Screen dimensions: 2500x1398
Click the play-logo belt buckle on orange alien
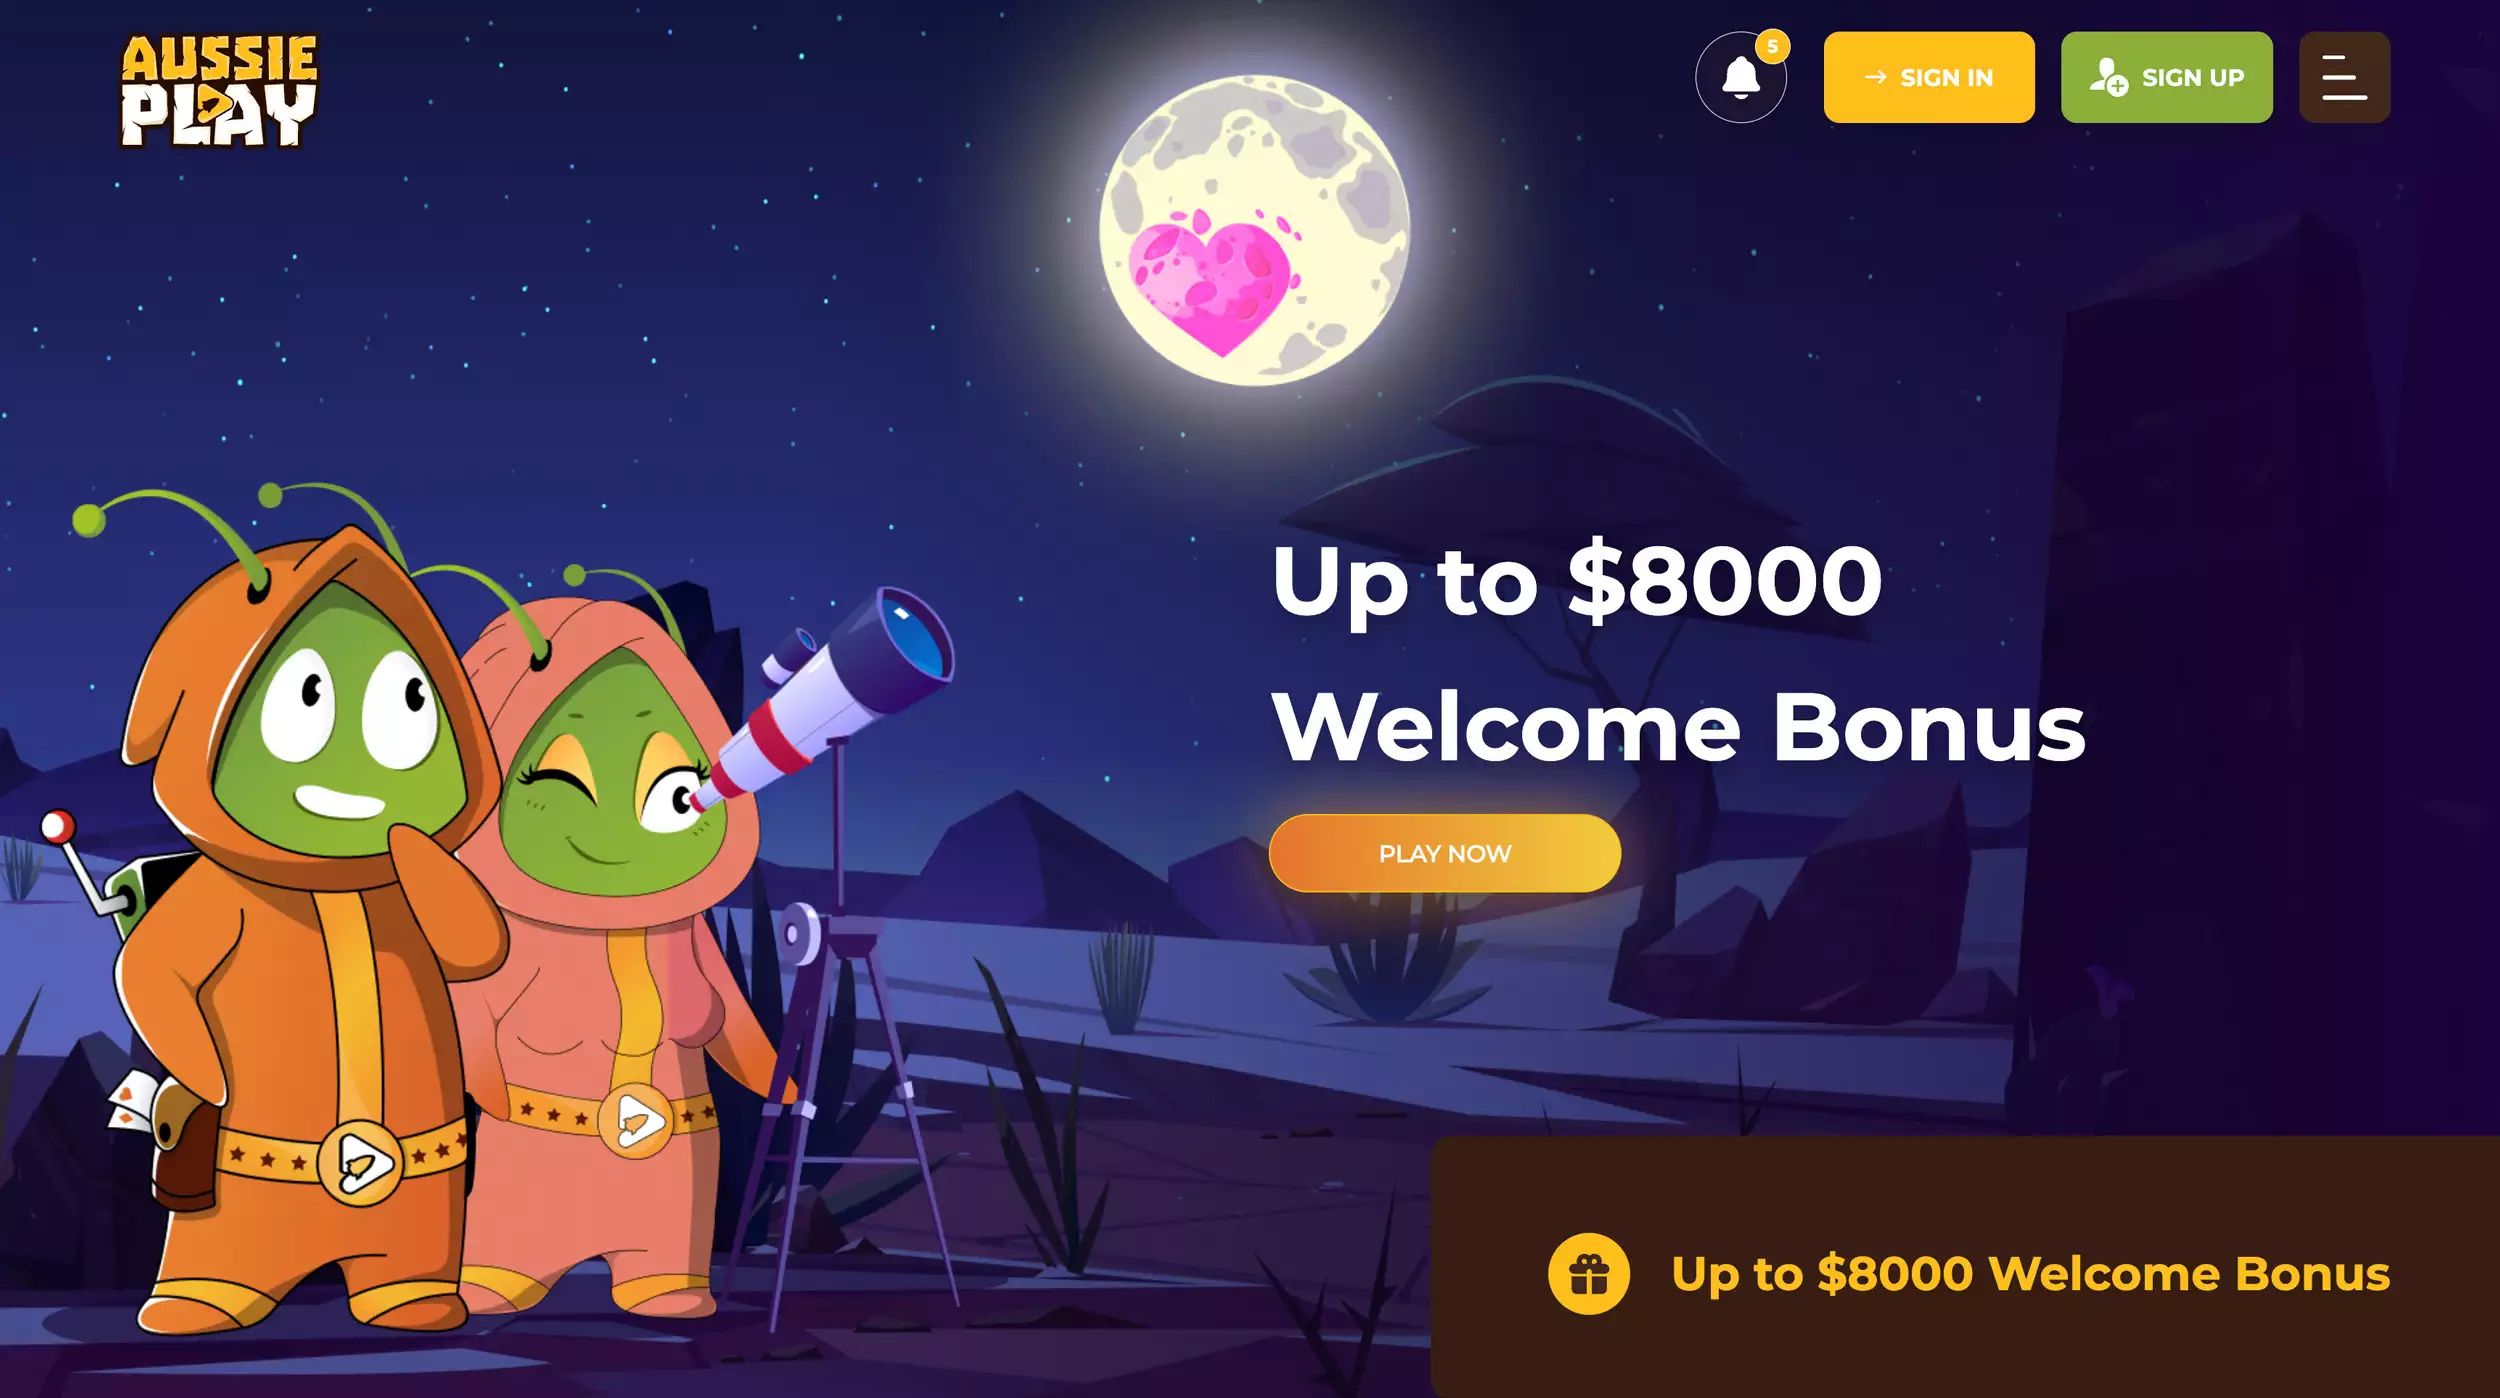359,1164
